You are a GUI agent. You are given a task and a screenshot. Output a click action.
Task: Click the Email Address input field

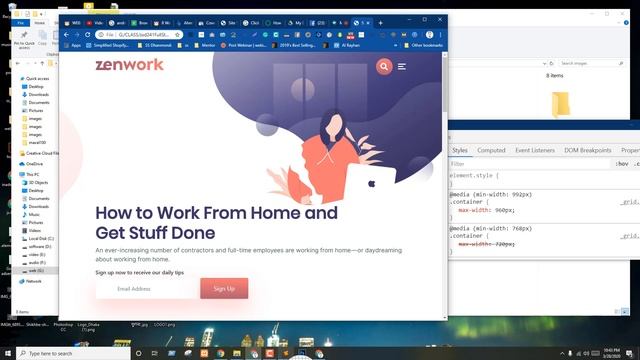tap(148, 289)
